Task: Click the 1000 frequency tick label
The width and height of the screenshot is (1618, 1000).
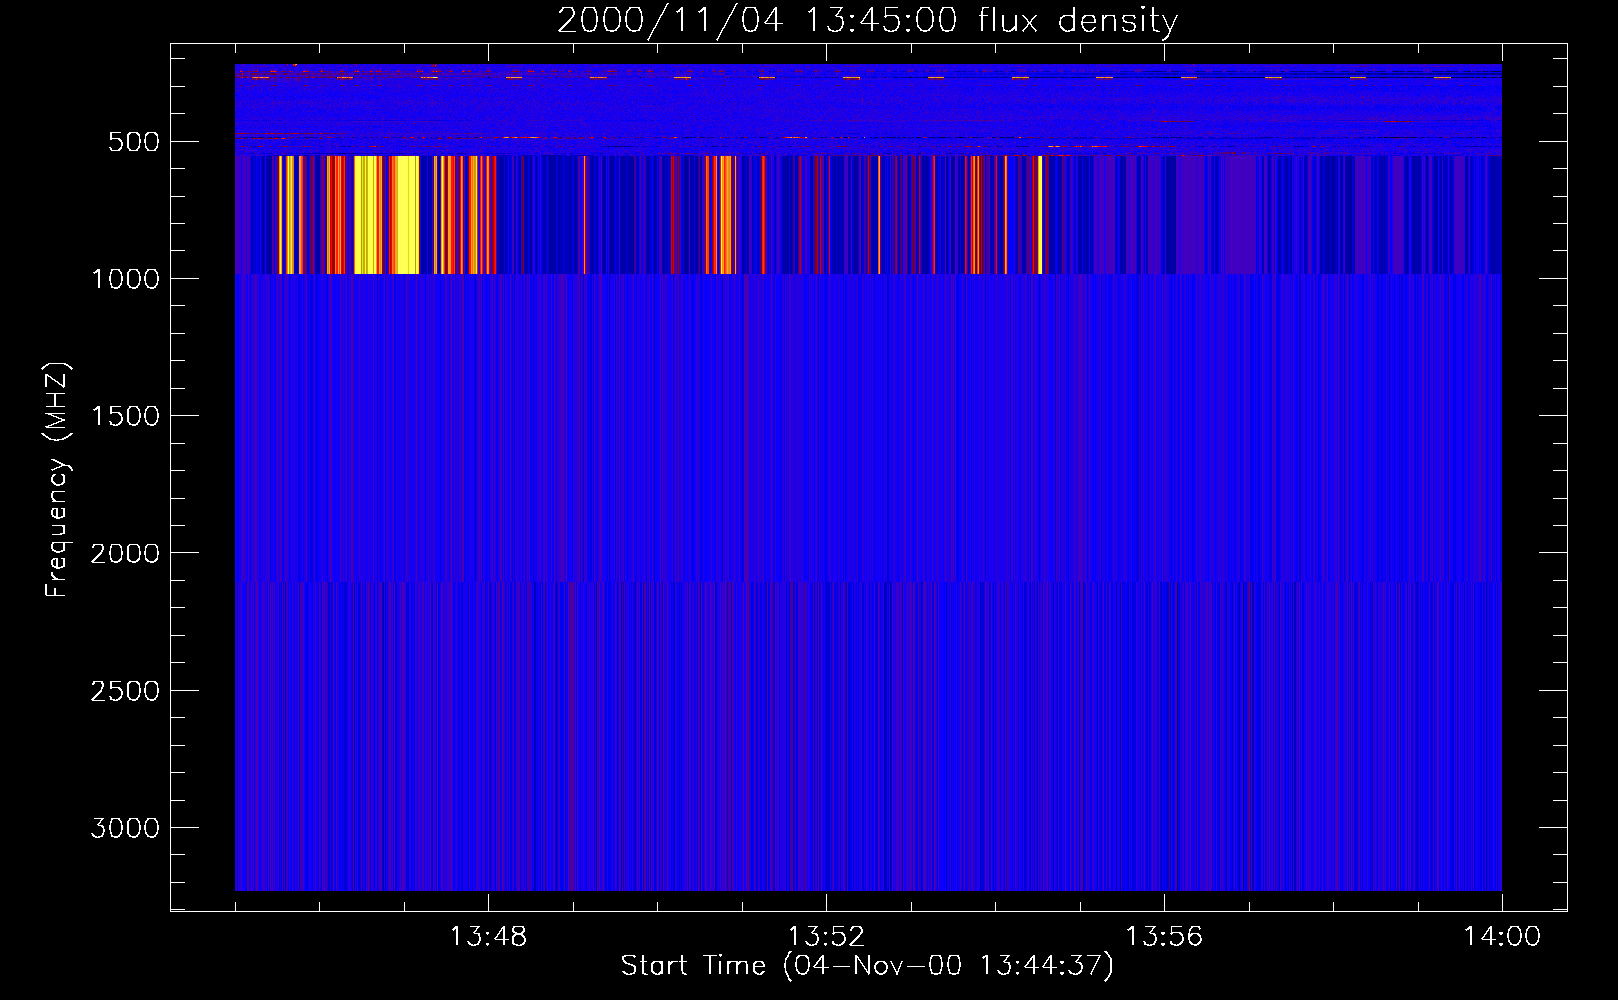Action: 125,279
